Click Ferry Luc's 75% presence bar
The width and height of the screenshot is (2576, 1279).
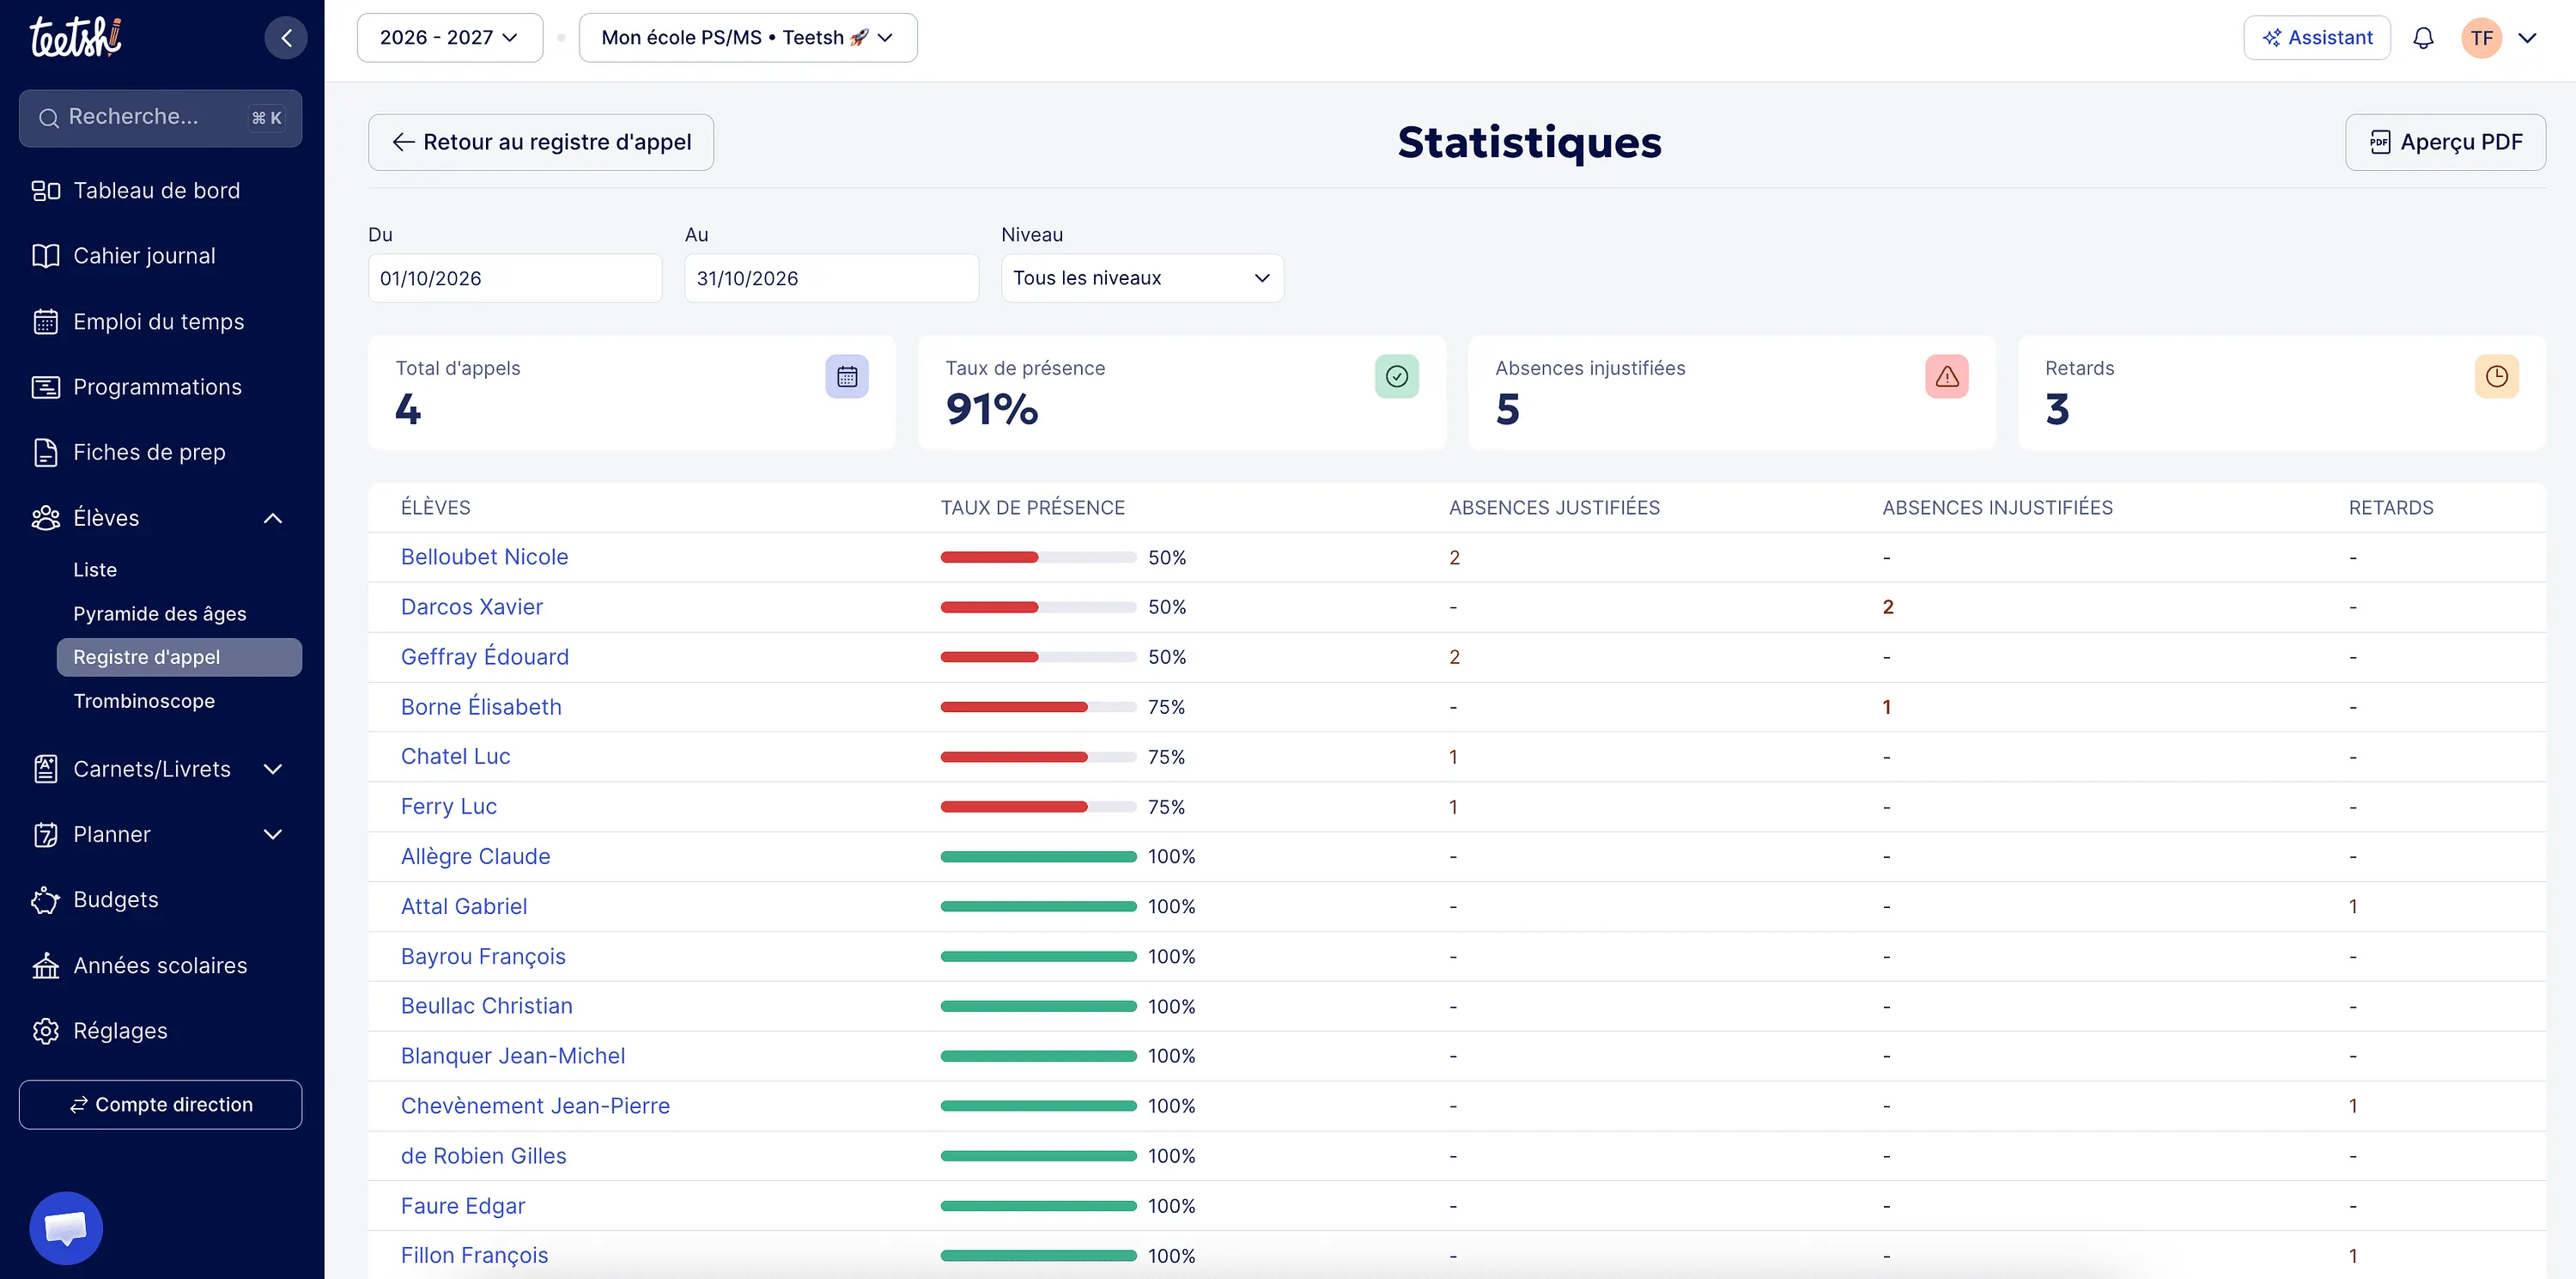[1038, 807]
